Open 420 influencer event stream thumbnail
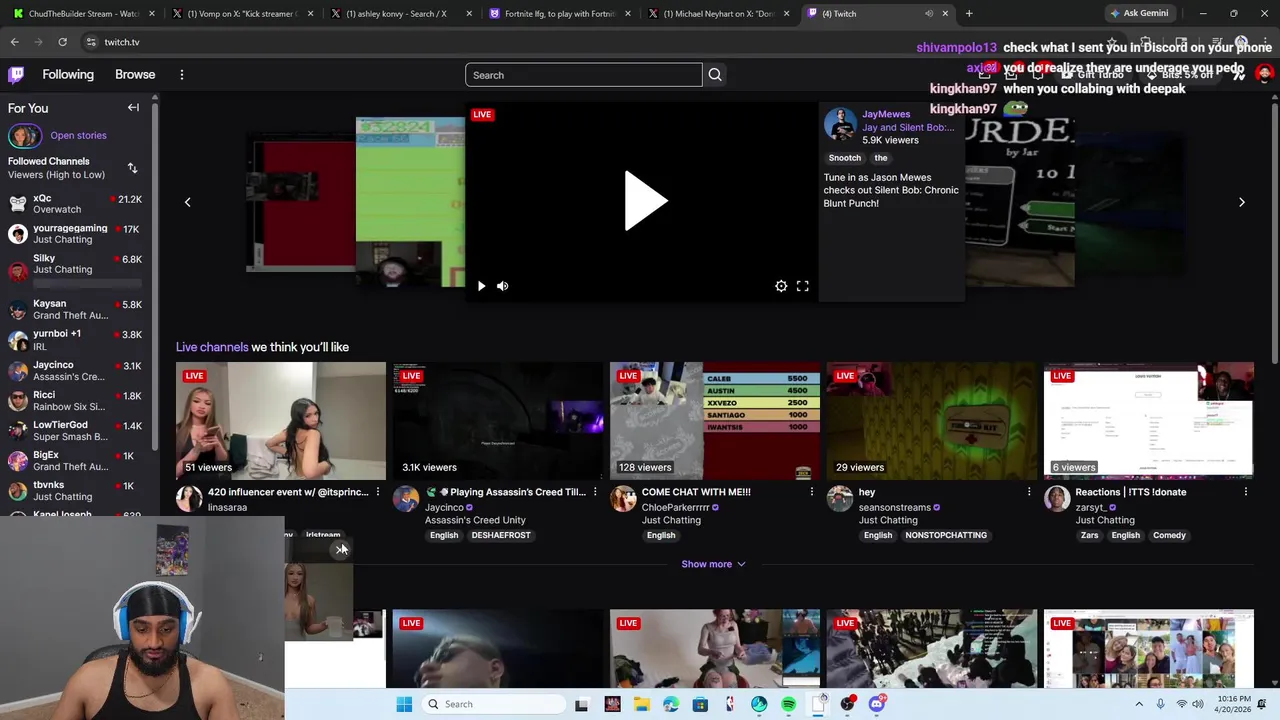The image size is (1280, 720). pyautogui.click(x=281, y=421)
